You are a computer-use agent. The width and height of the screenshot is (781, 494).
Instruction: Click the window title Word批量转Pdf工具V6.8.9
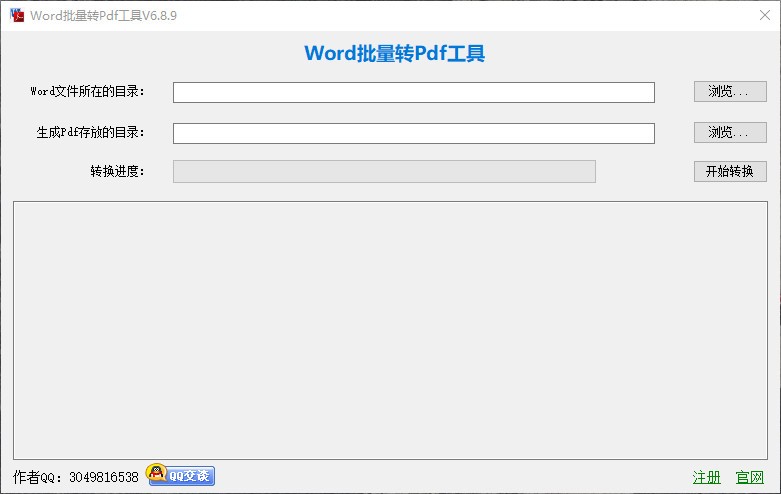pyautogui.click(x=103, y=15)
